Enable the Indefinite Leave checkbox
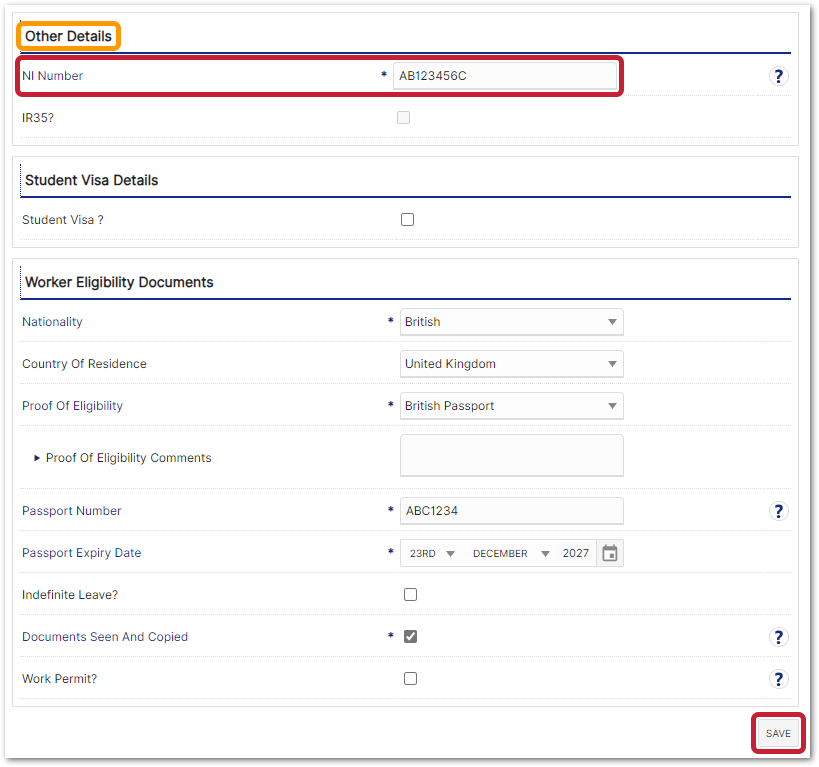The width and height of the screenshot is (819, 767). point(410,595)
